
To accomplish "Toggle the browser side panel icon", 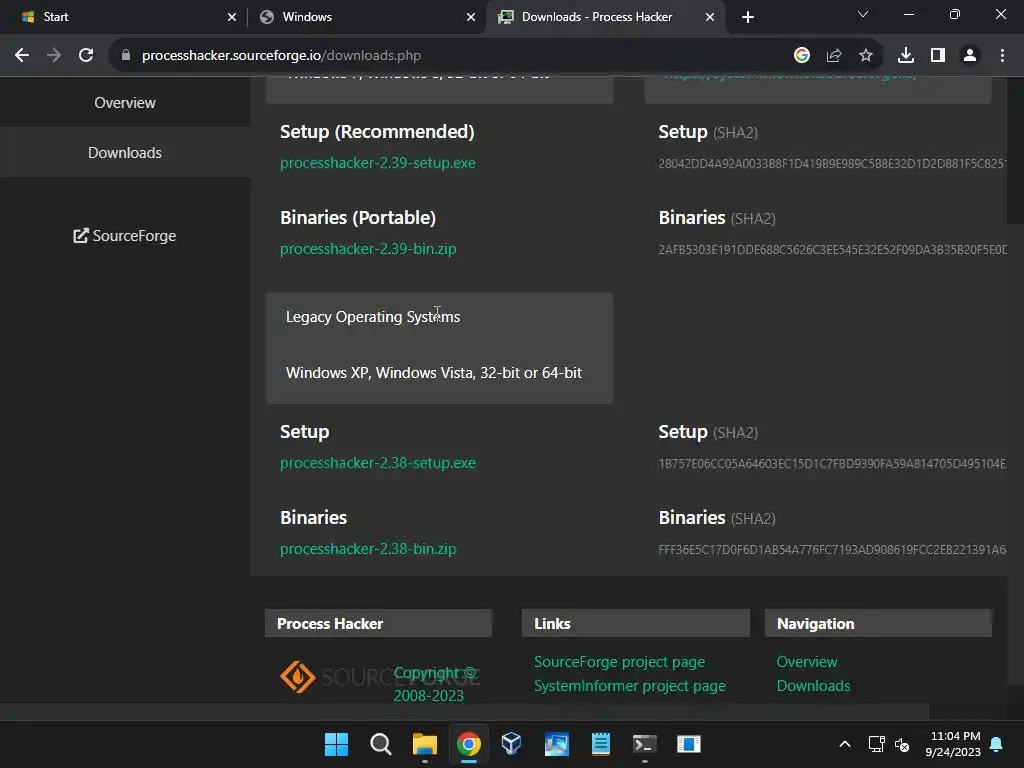I will (x=938, y=56).
